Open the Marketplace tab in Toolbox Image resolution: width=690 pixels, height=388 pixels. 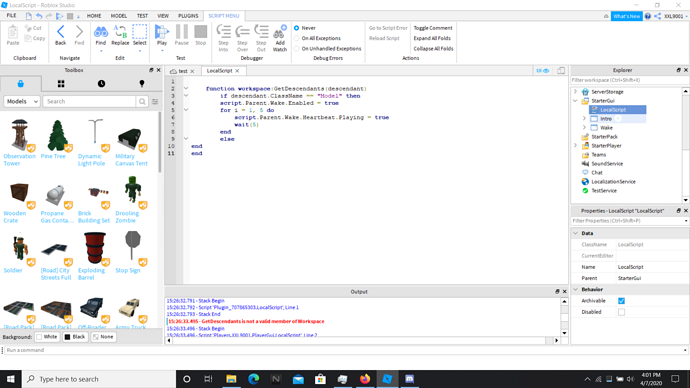[x=21, y=84]
